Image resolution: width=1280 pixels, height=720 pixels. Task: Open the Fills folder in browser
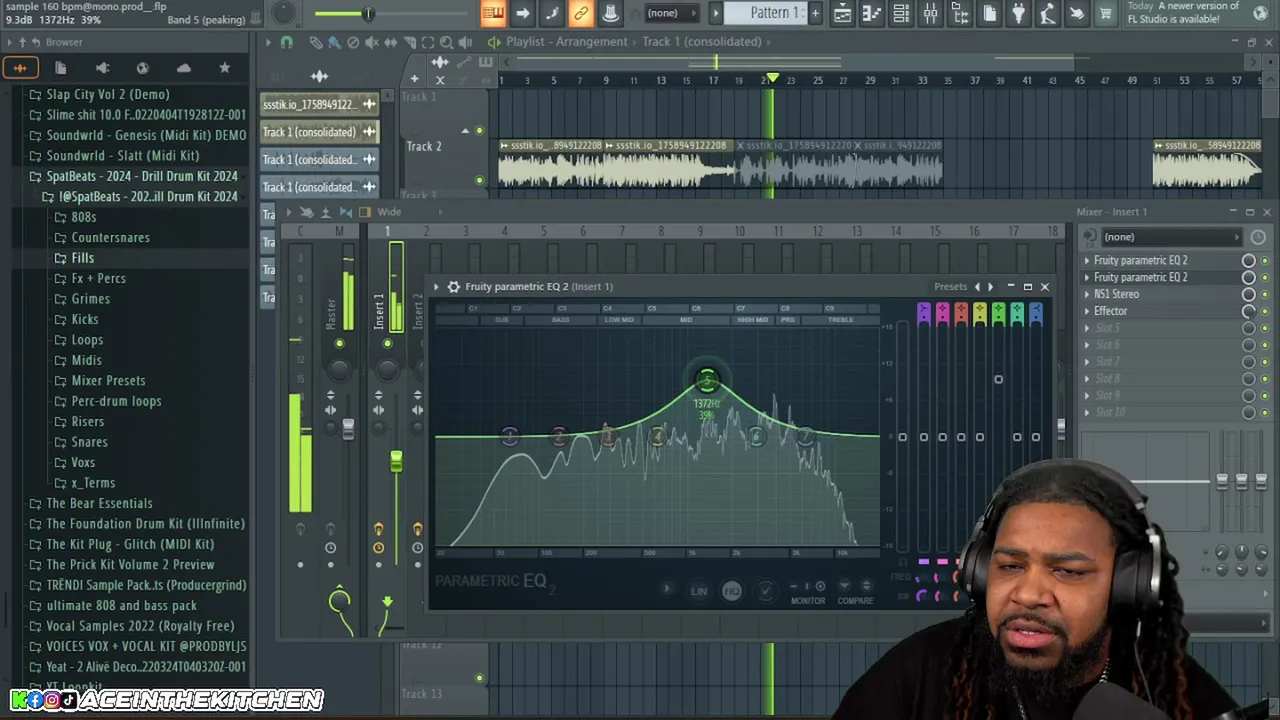pyautogui.click(x=83, y=258)
